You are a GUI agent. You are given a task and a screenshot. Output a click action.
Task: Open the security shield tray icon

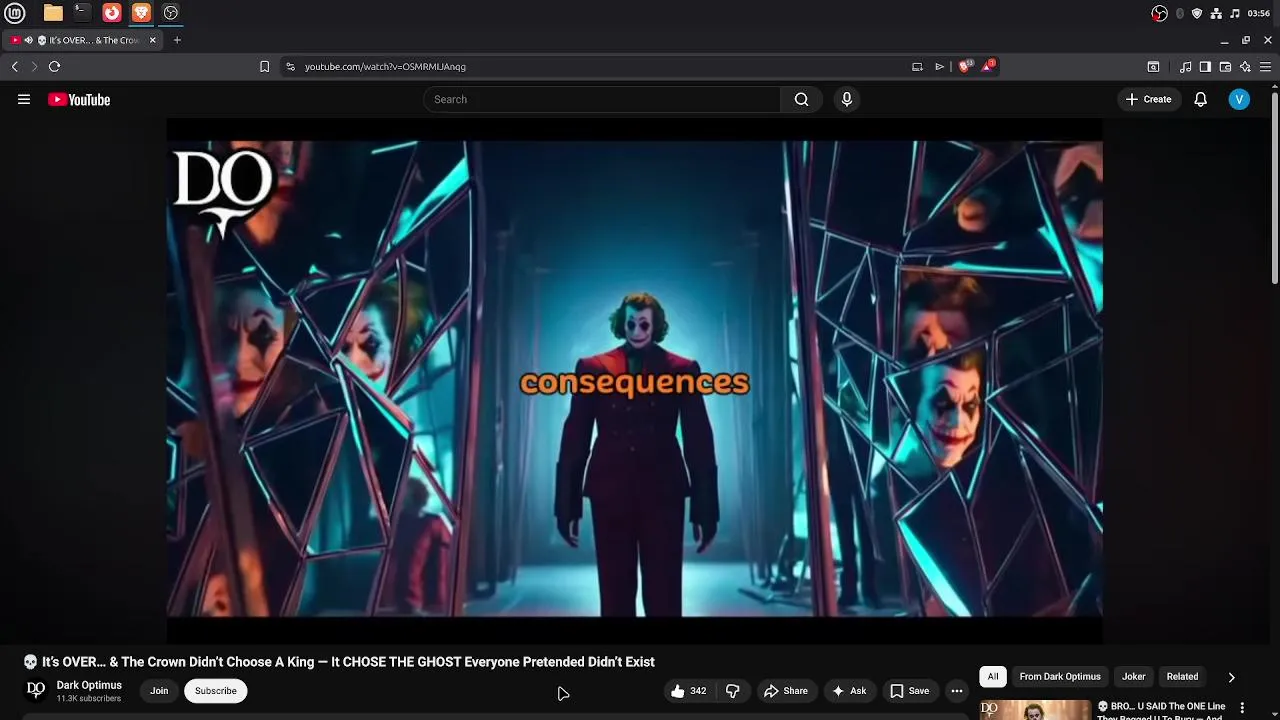1197,13
